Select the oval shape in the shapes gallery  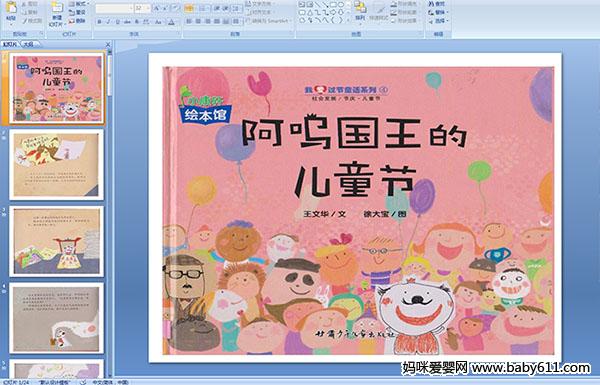pos(341,5)
